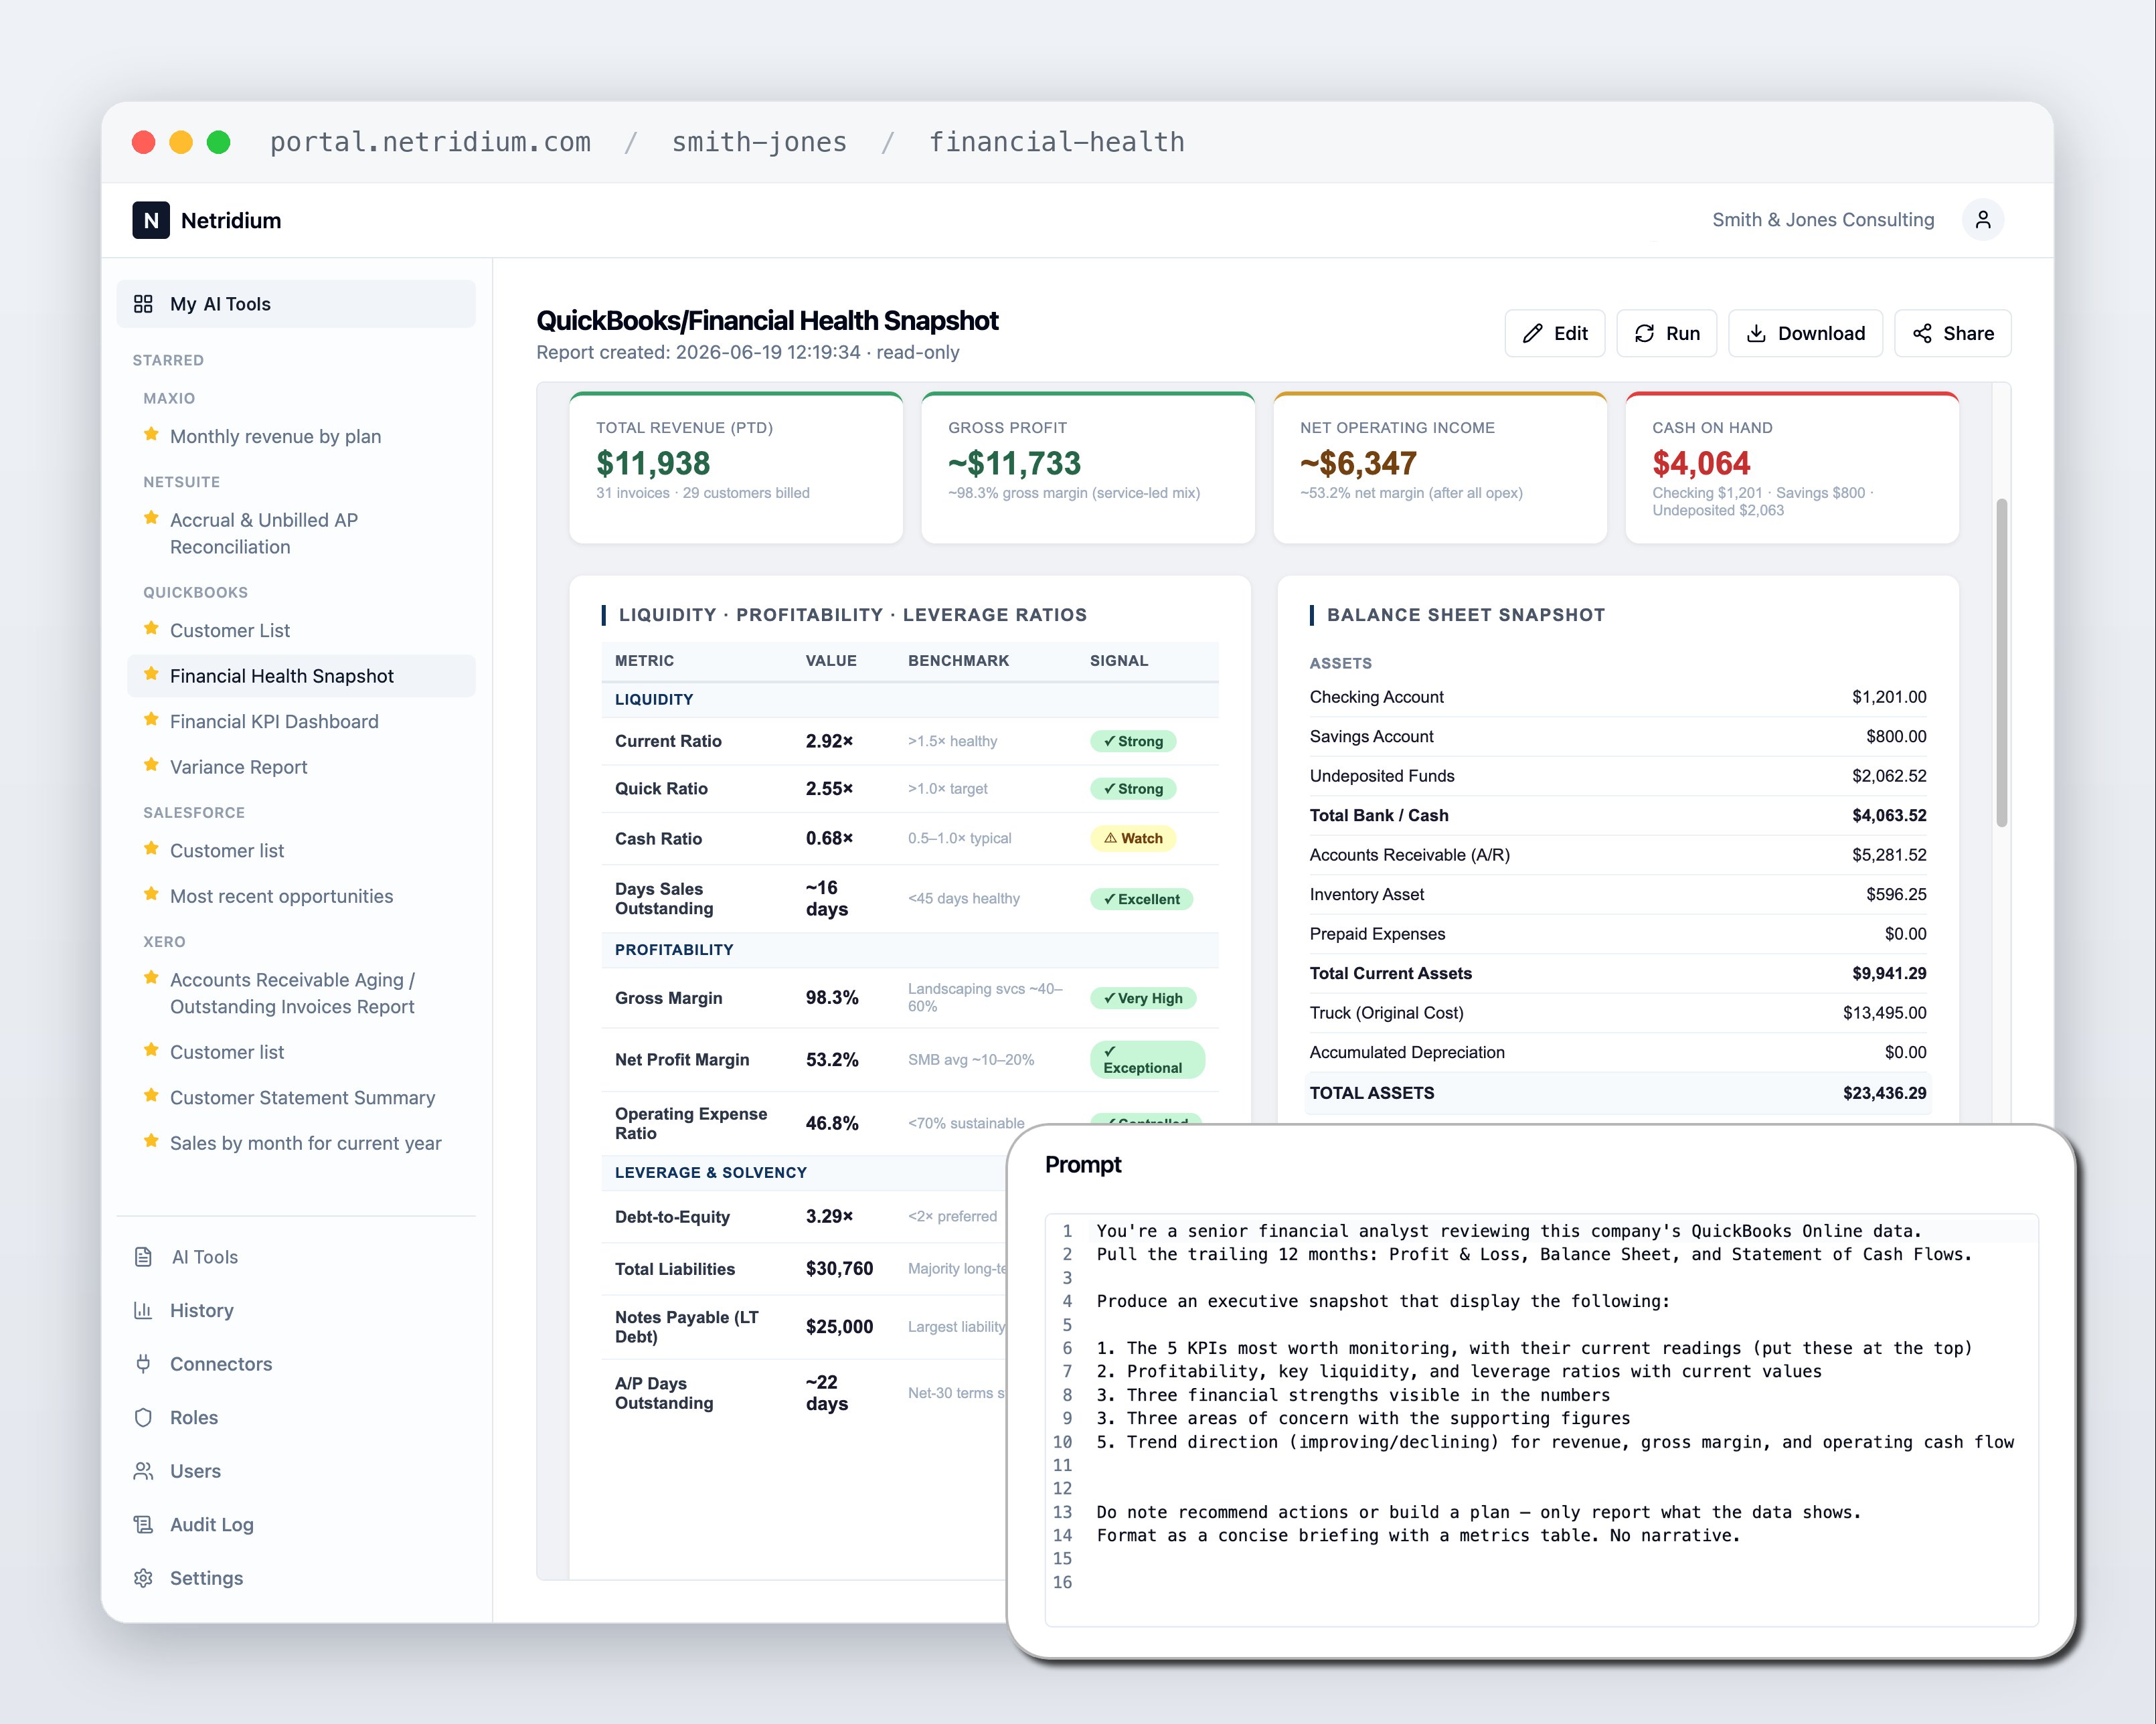Open Most recent opportunities
2156x1724 pixels.
click(x=281, y=896)
